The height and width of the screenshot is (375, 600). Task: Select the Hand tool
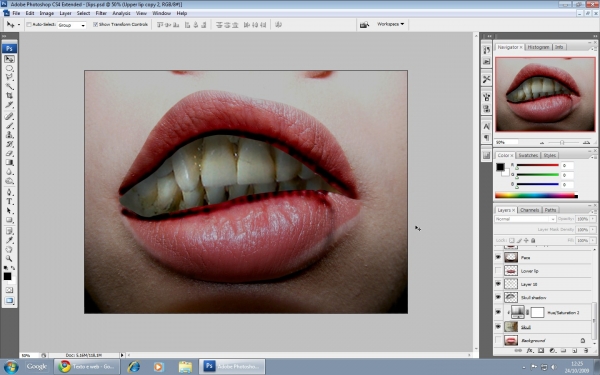tap(10, 249)
